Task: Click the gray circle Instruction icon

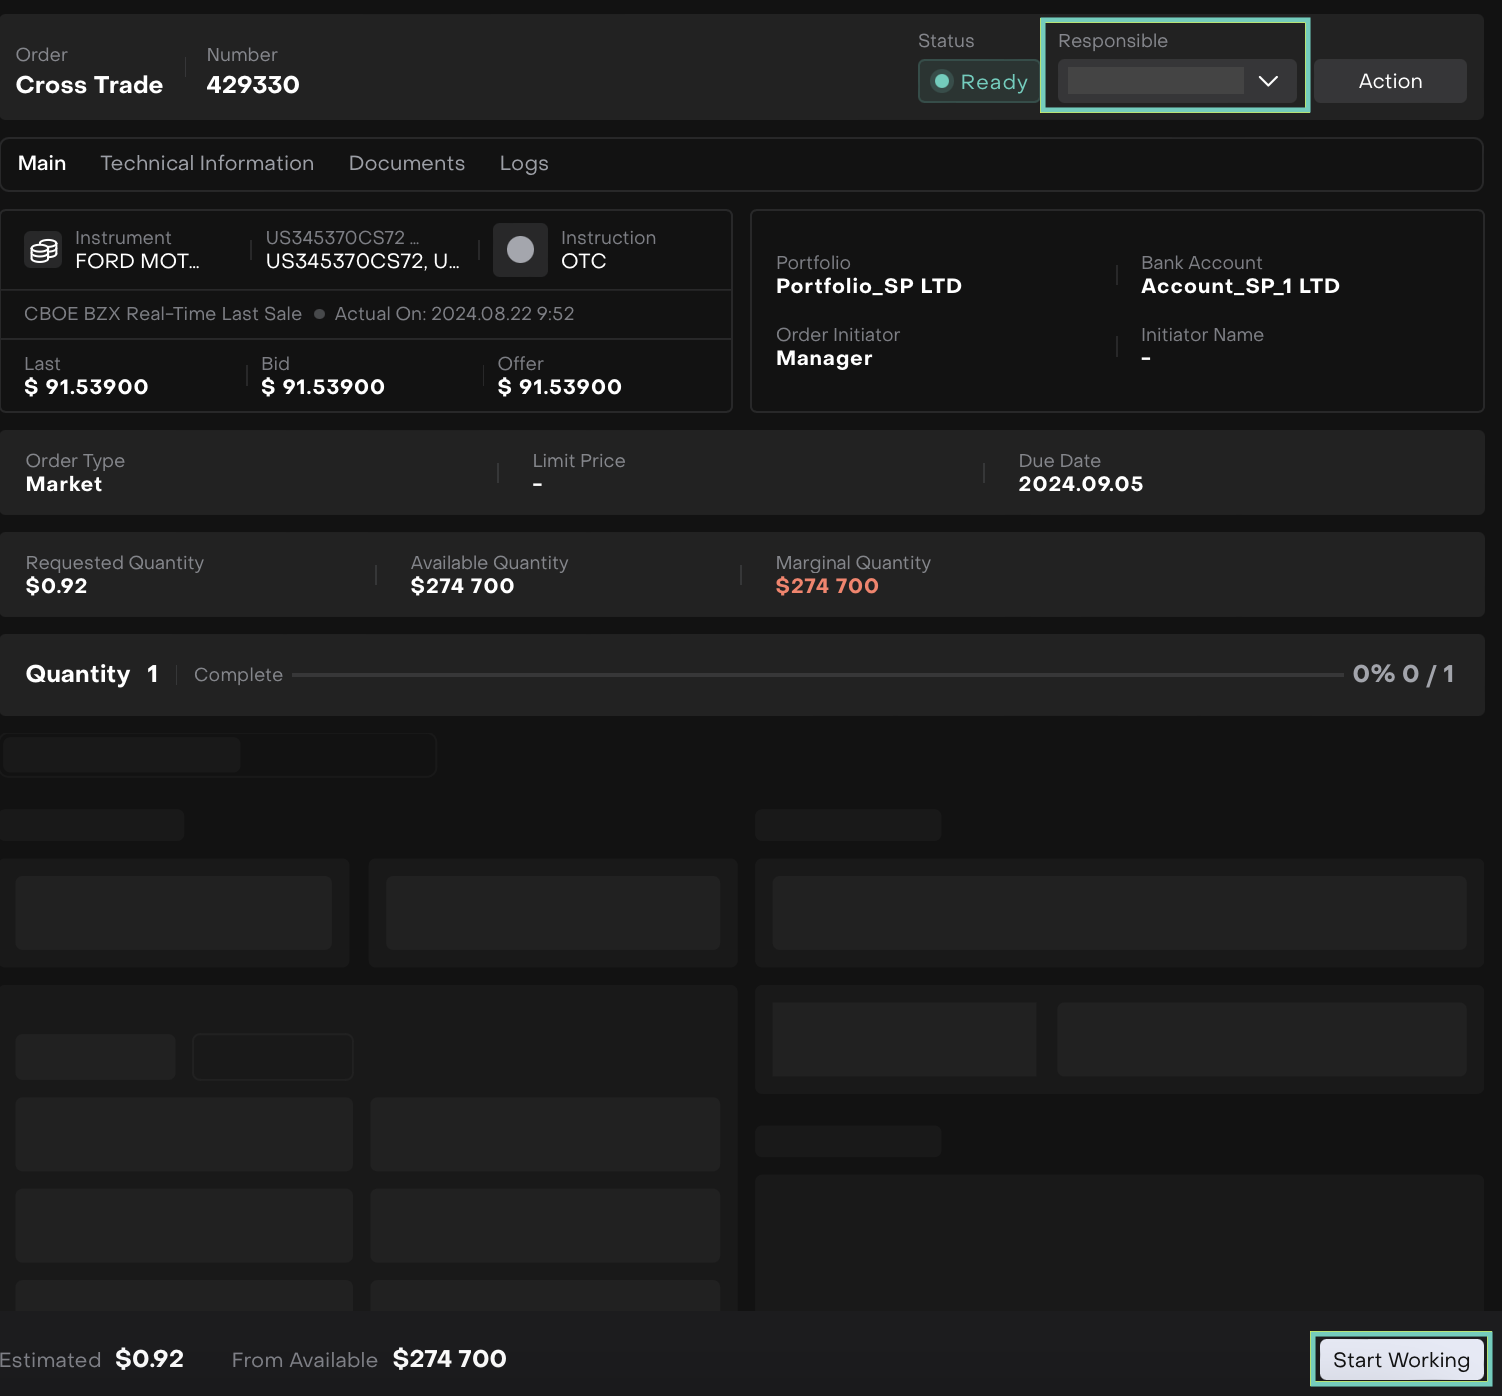Action: (520, 250)
